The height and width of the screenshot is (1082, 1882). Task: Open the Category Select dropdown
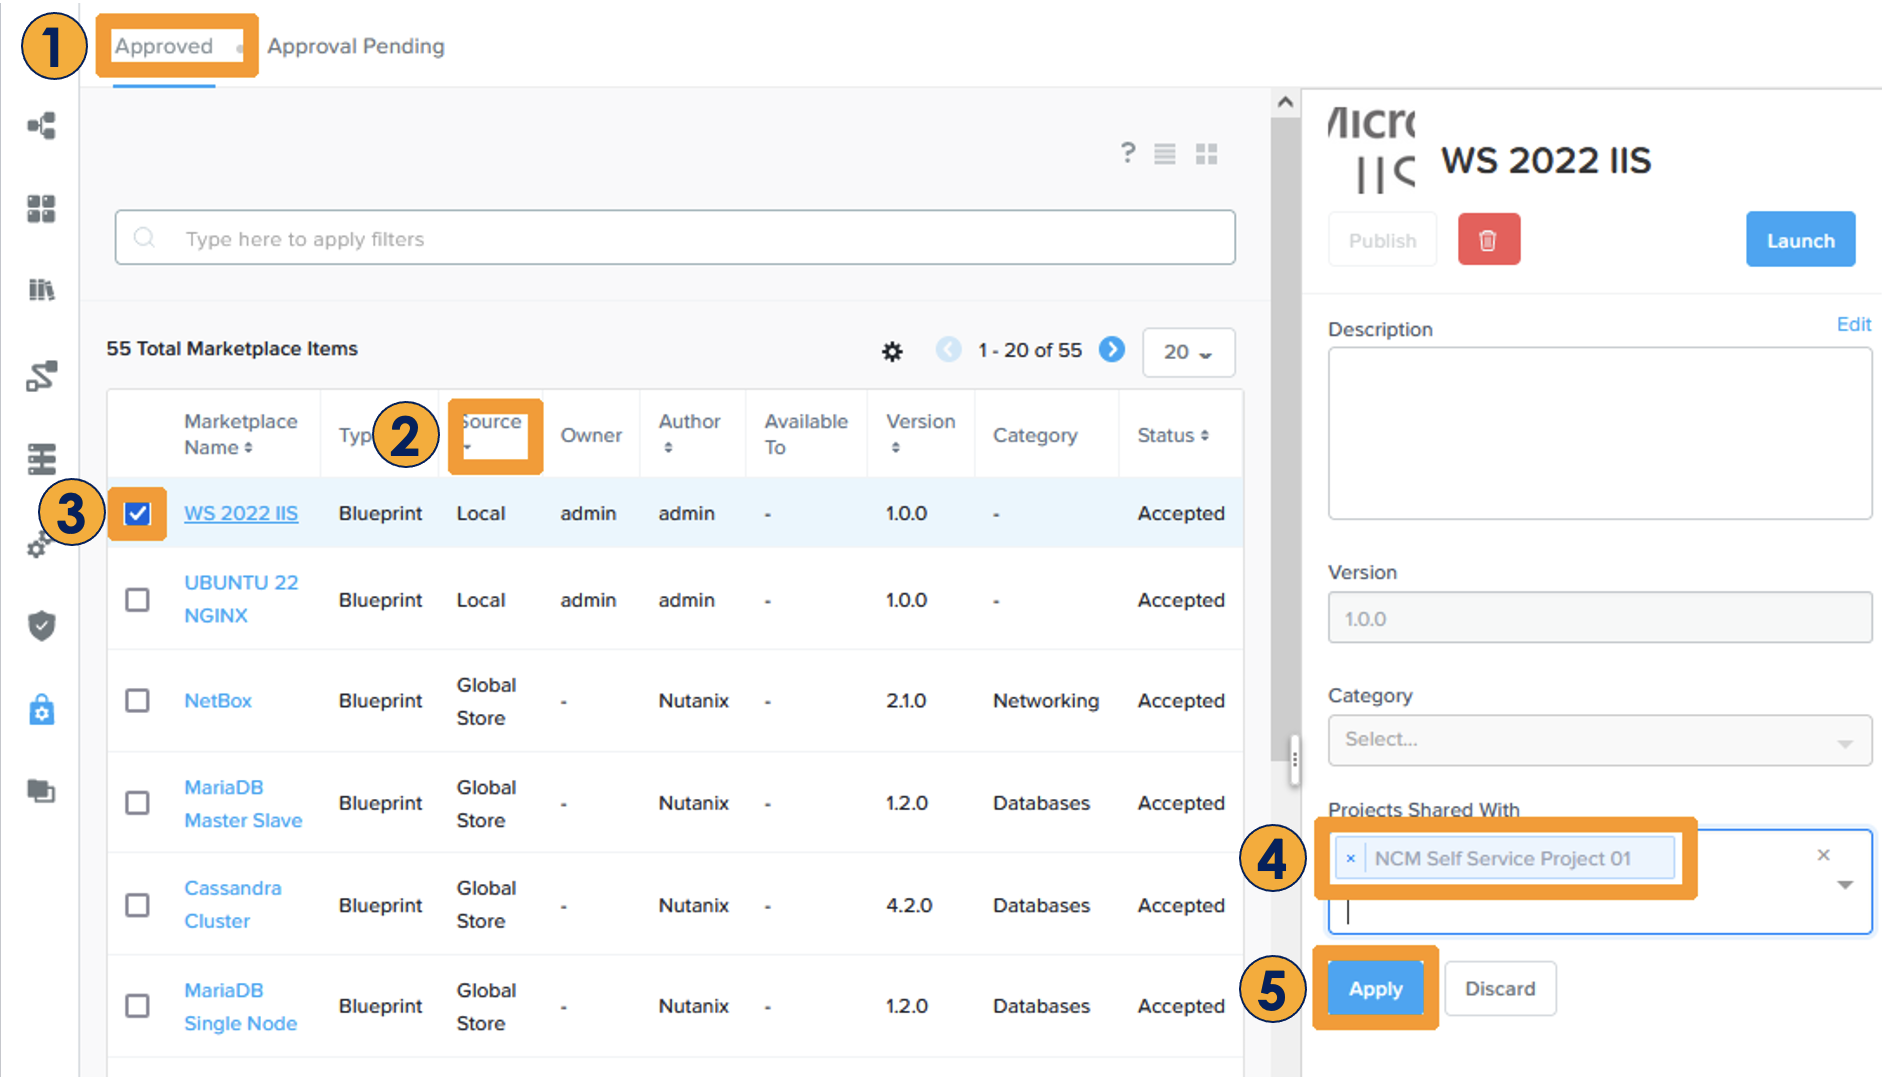point(1600,740)
